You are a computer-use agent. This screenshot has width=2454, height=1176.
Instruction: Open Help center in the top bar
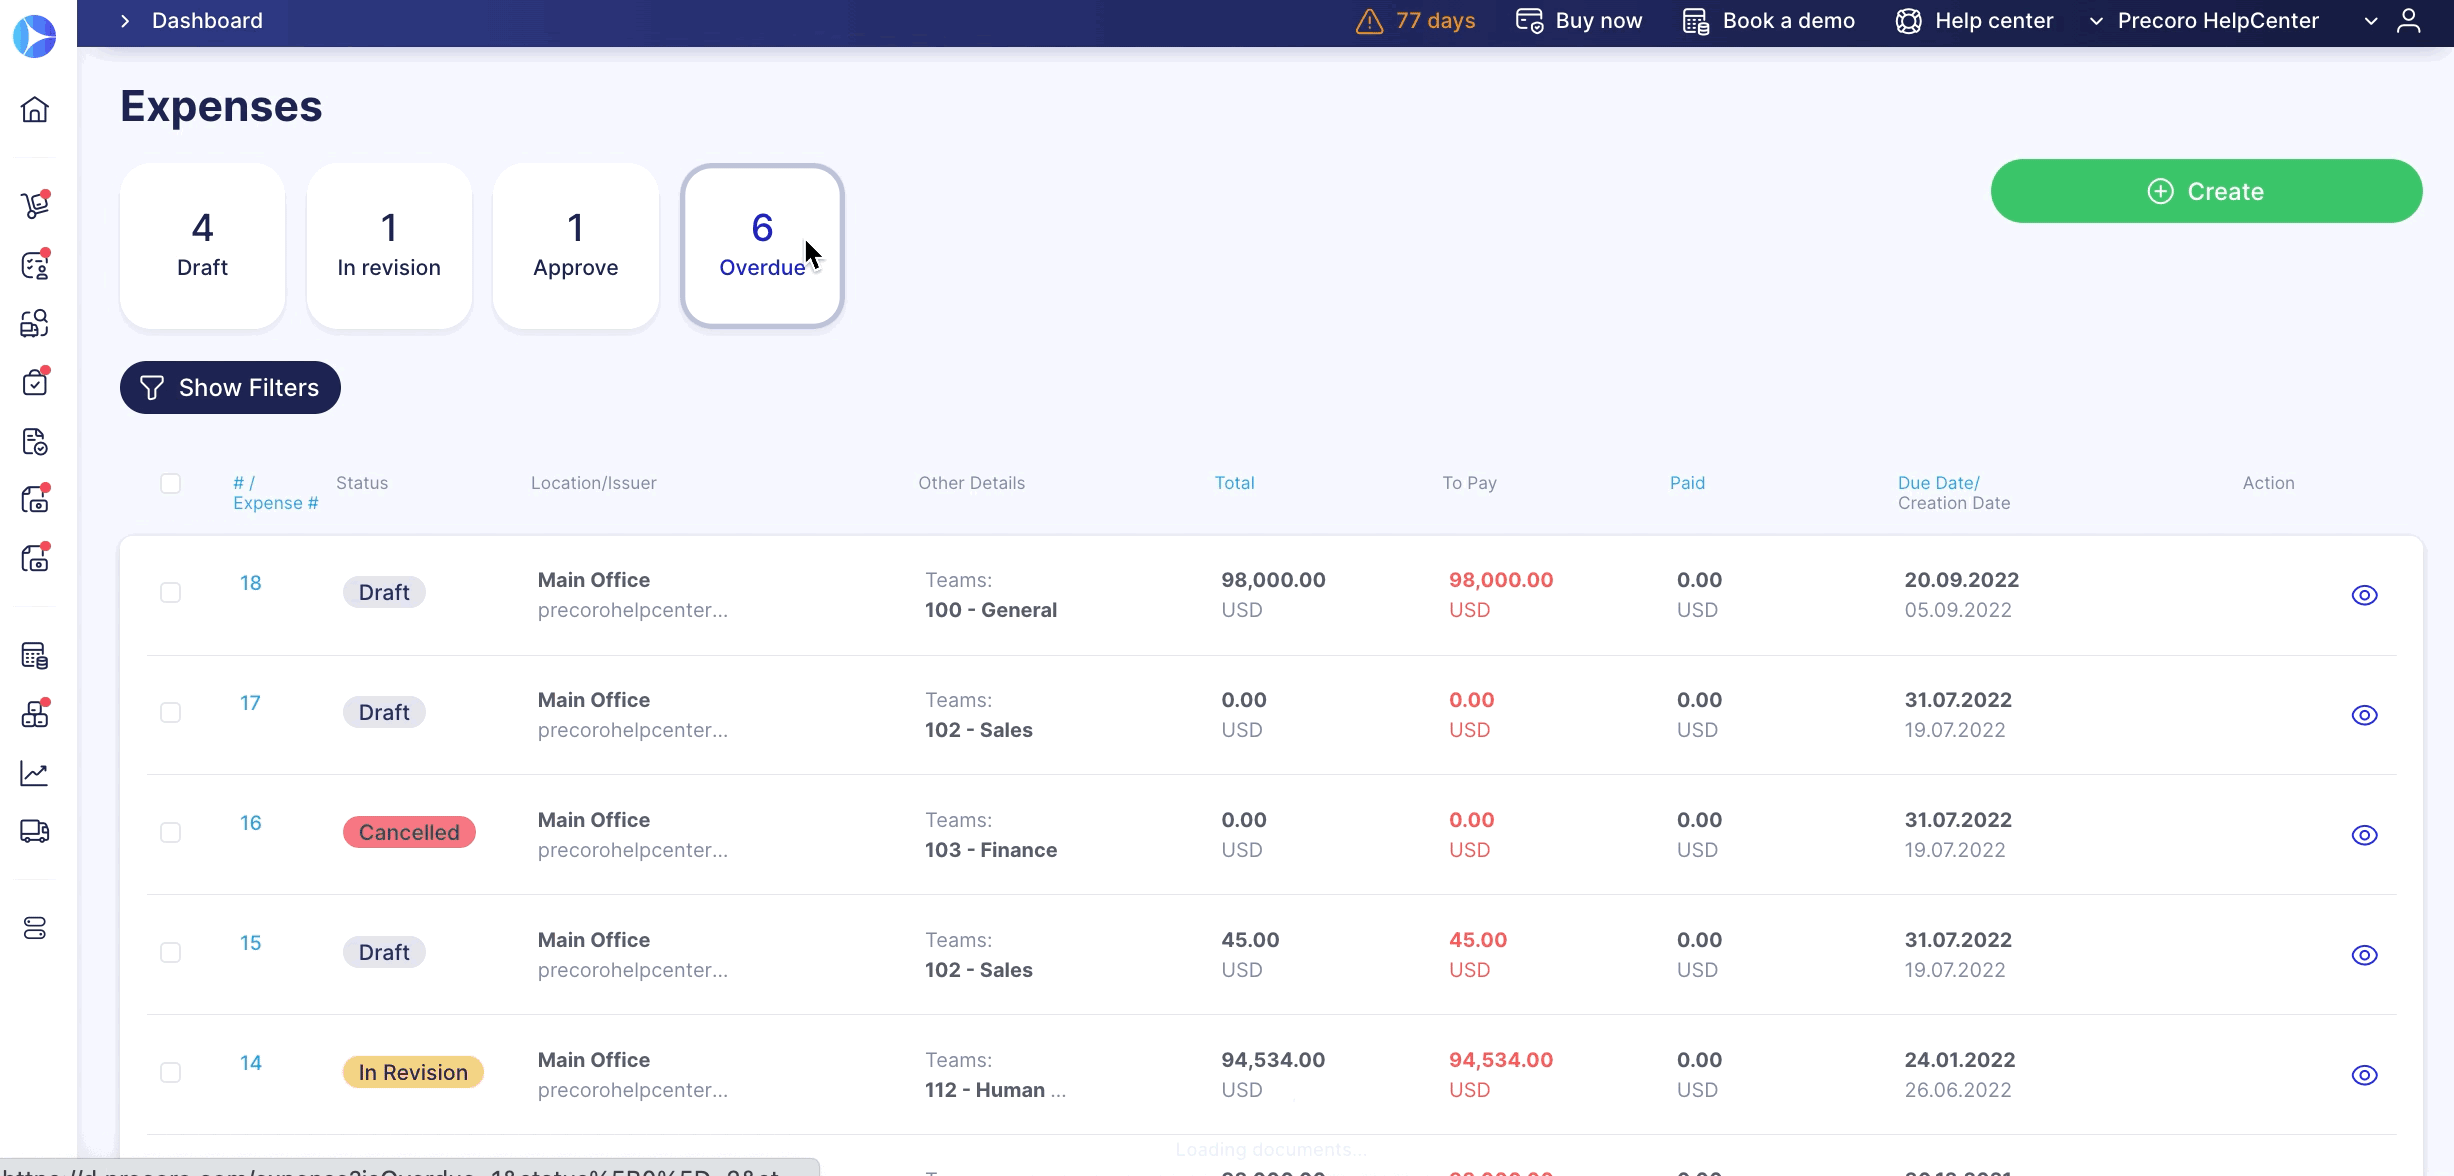(x=1974, y=21)
